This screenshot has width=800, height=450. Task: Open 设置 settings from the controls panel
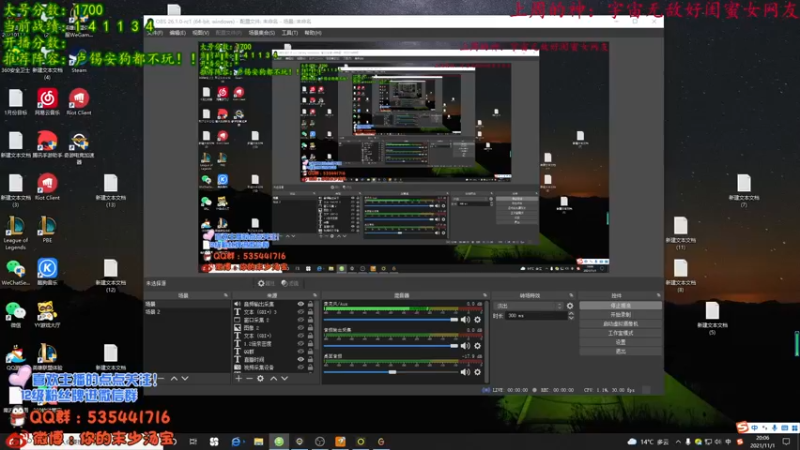(x=620, y=342)
